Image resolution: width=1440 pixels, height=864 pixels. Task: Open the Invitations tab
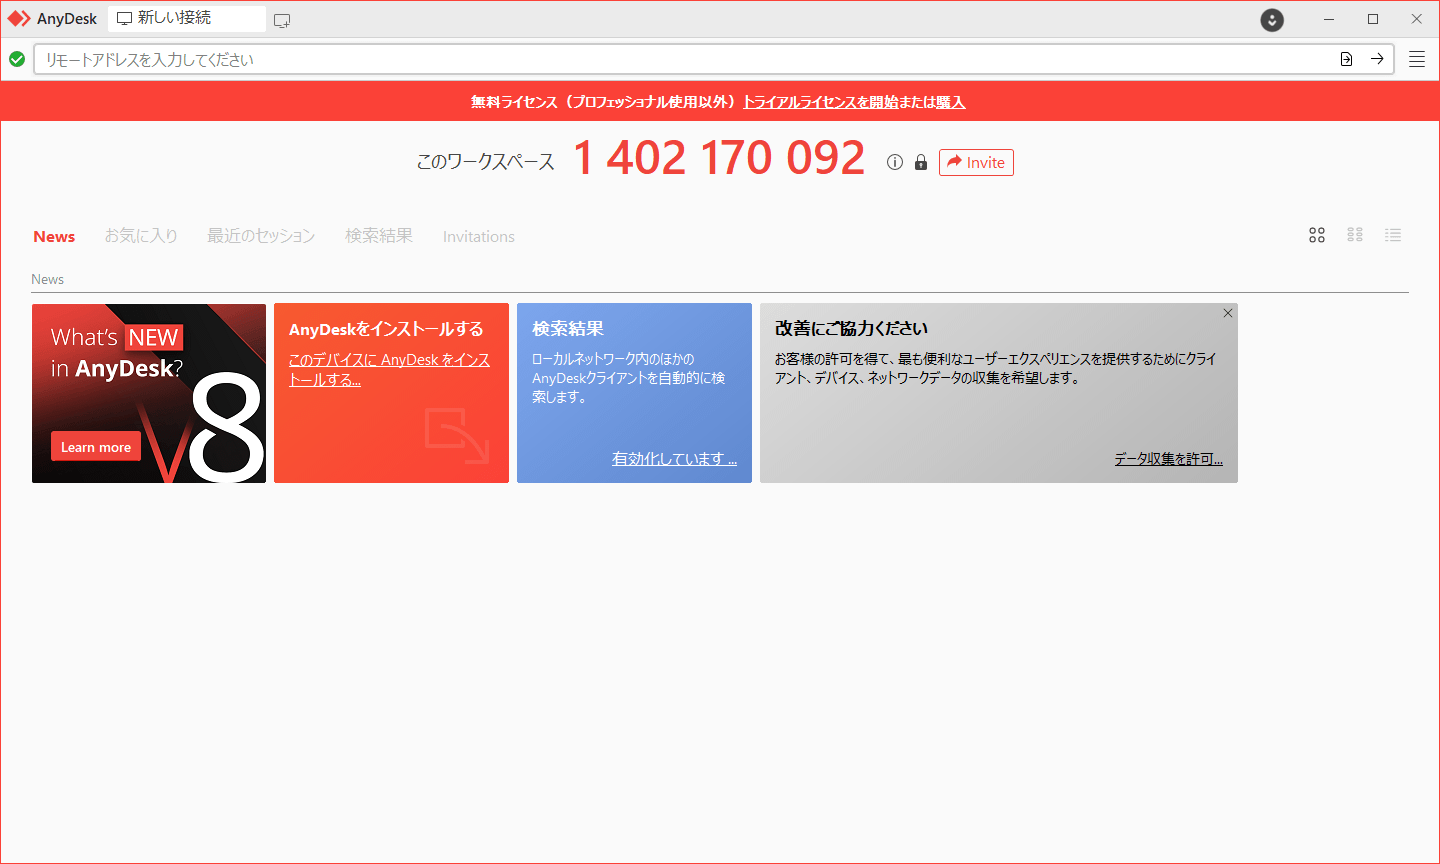479,236
